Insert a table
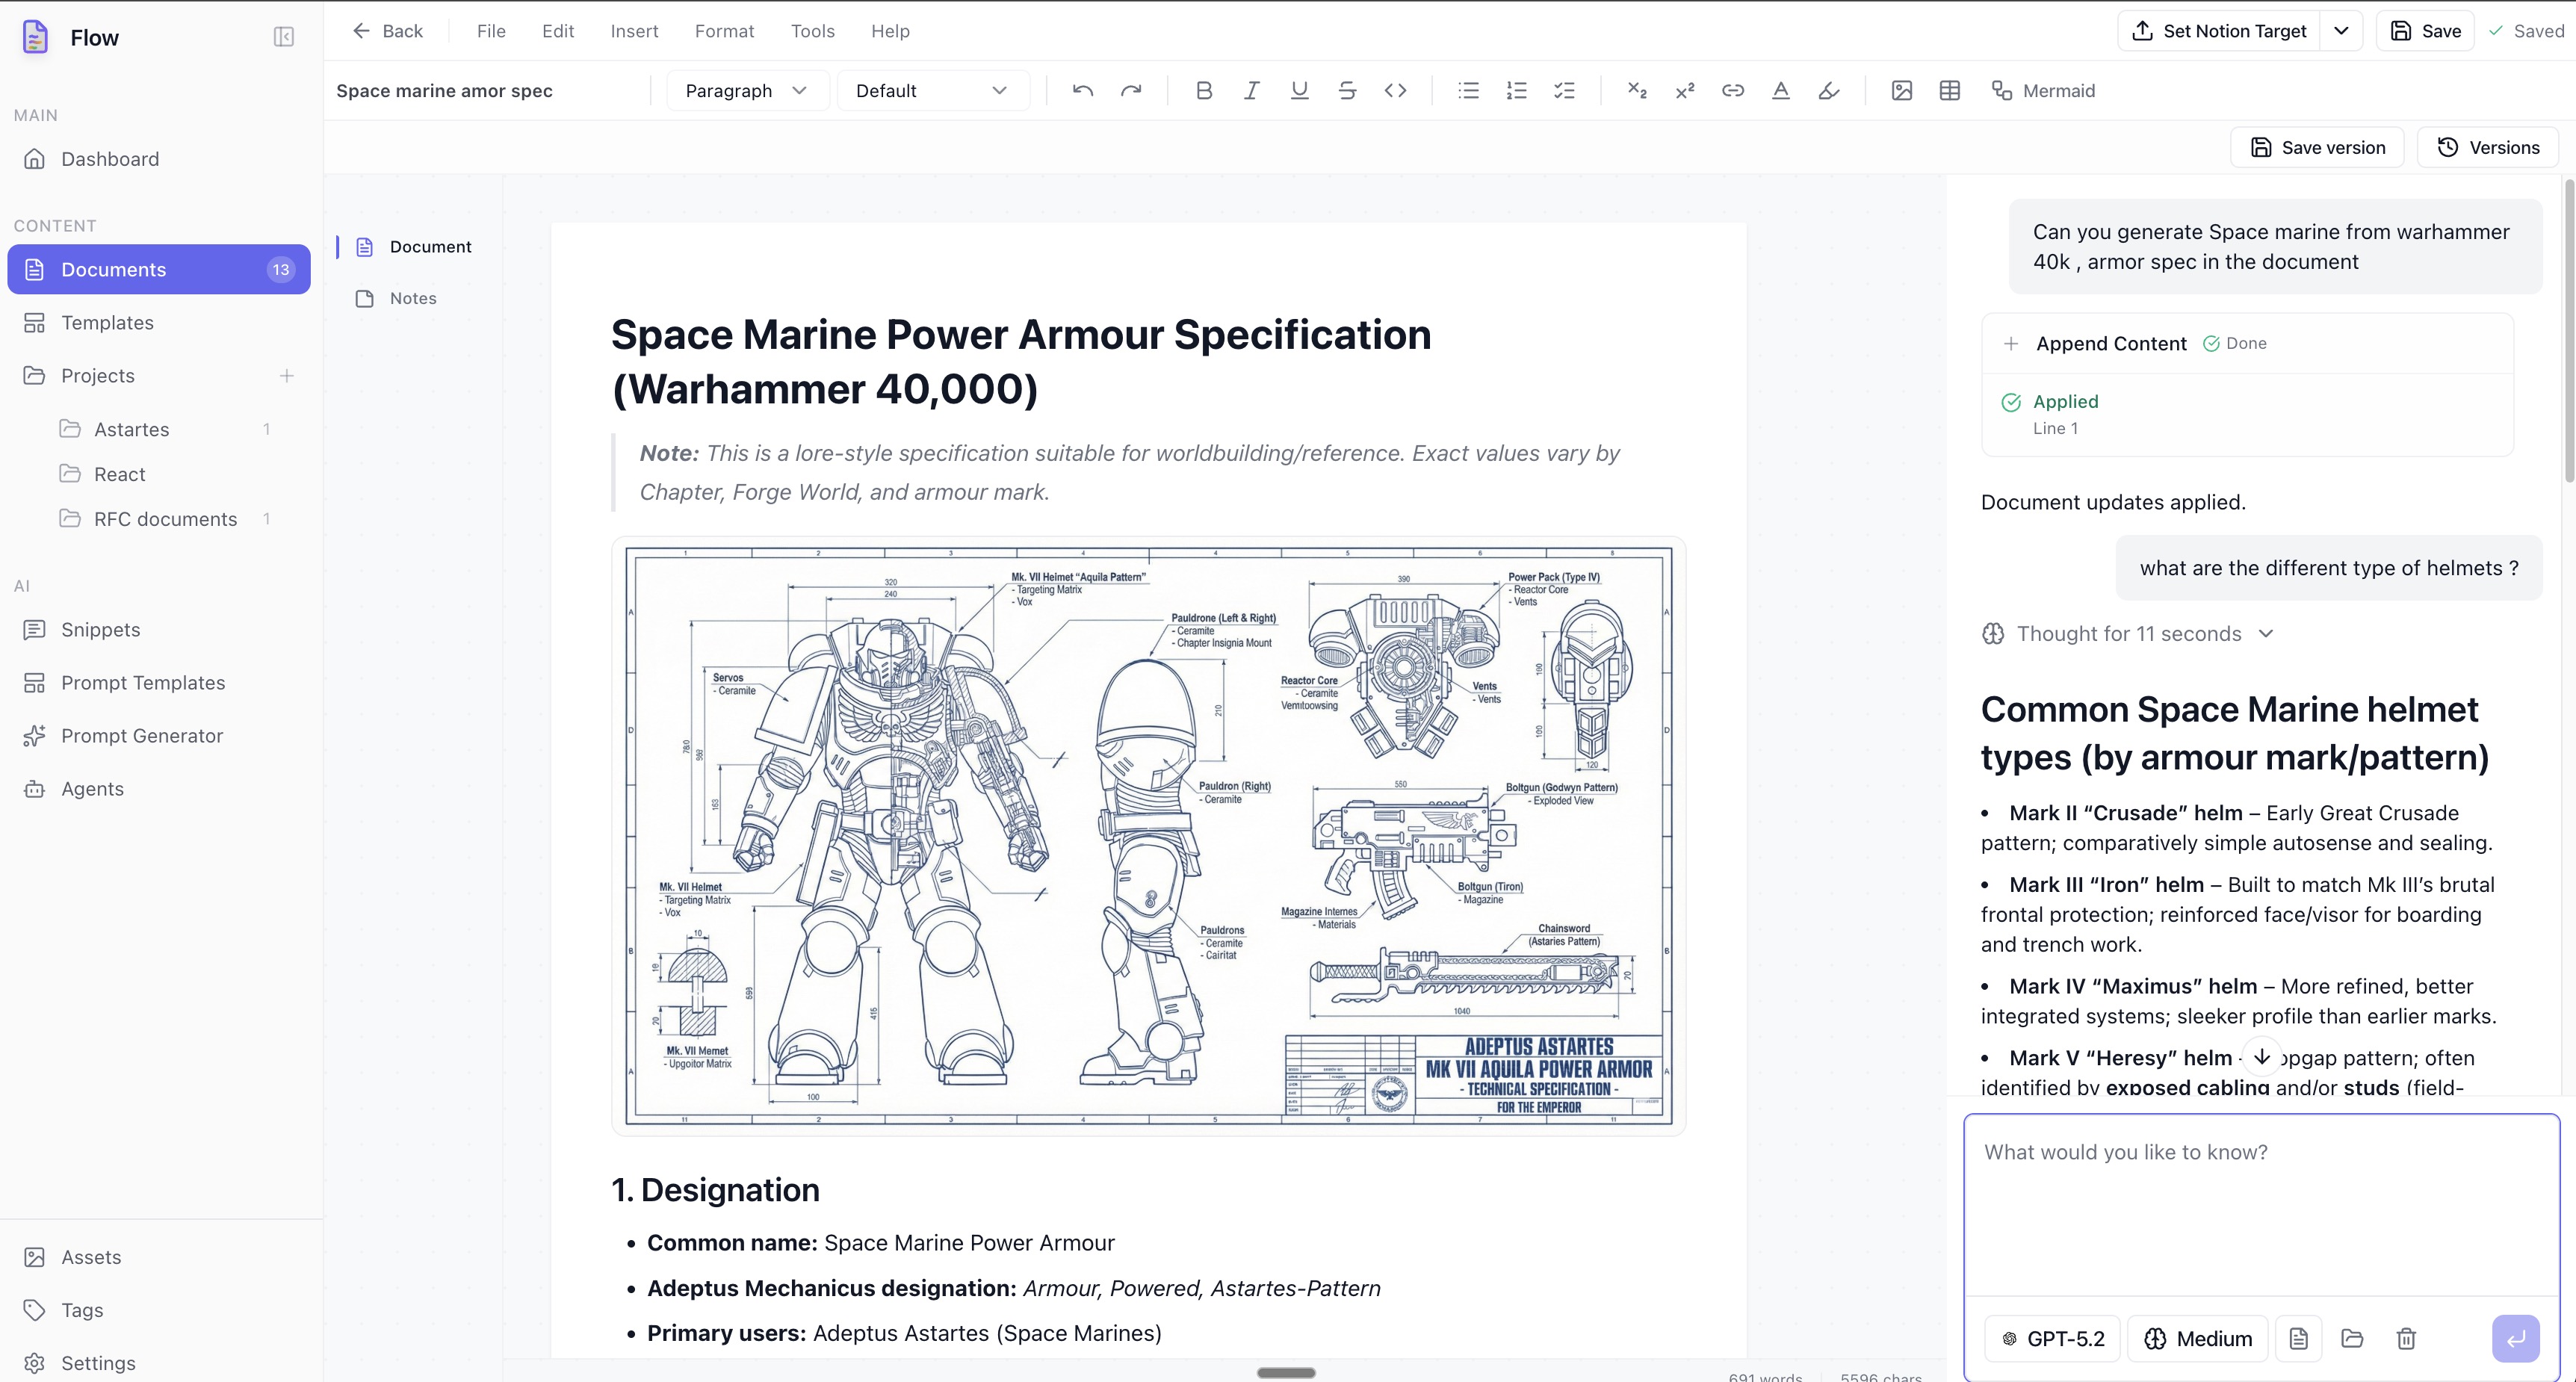Screen dimensions: 2576x1382 point(1950,91)
